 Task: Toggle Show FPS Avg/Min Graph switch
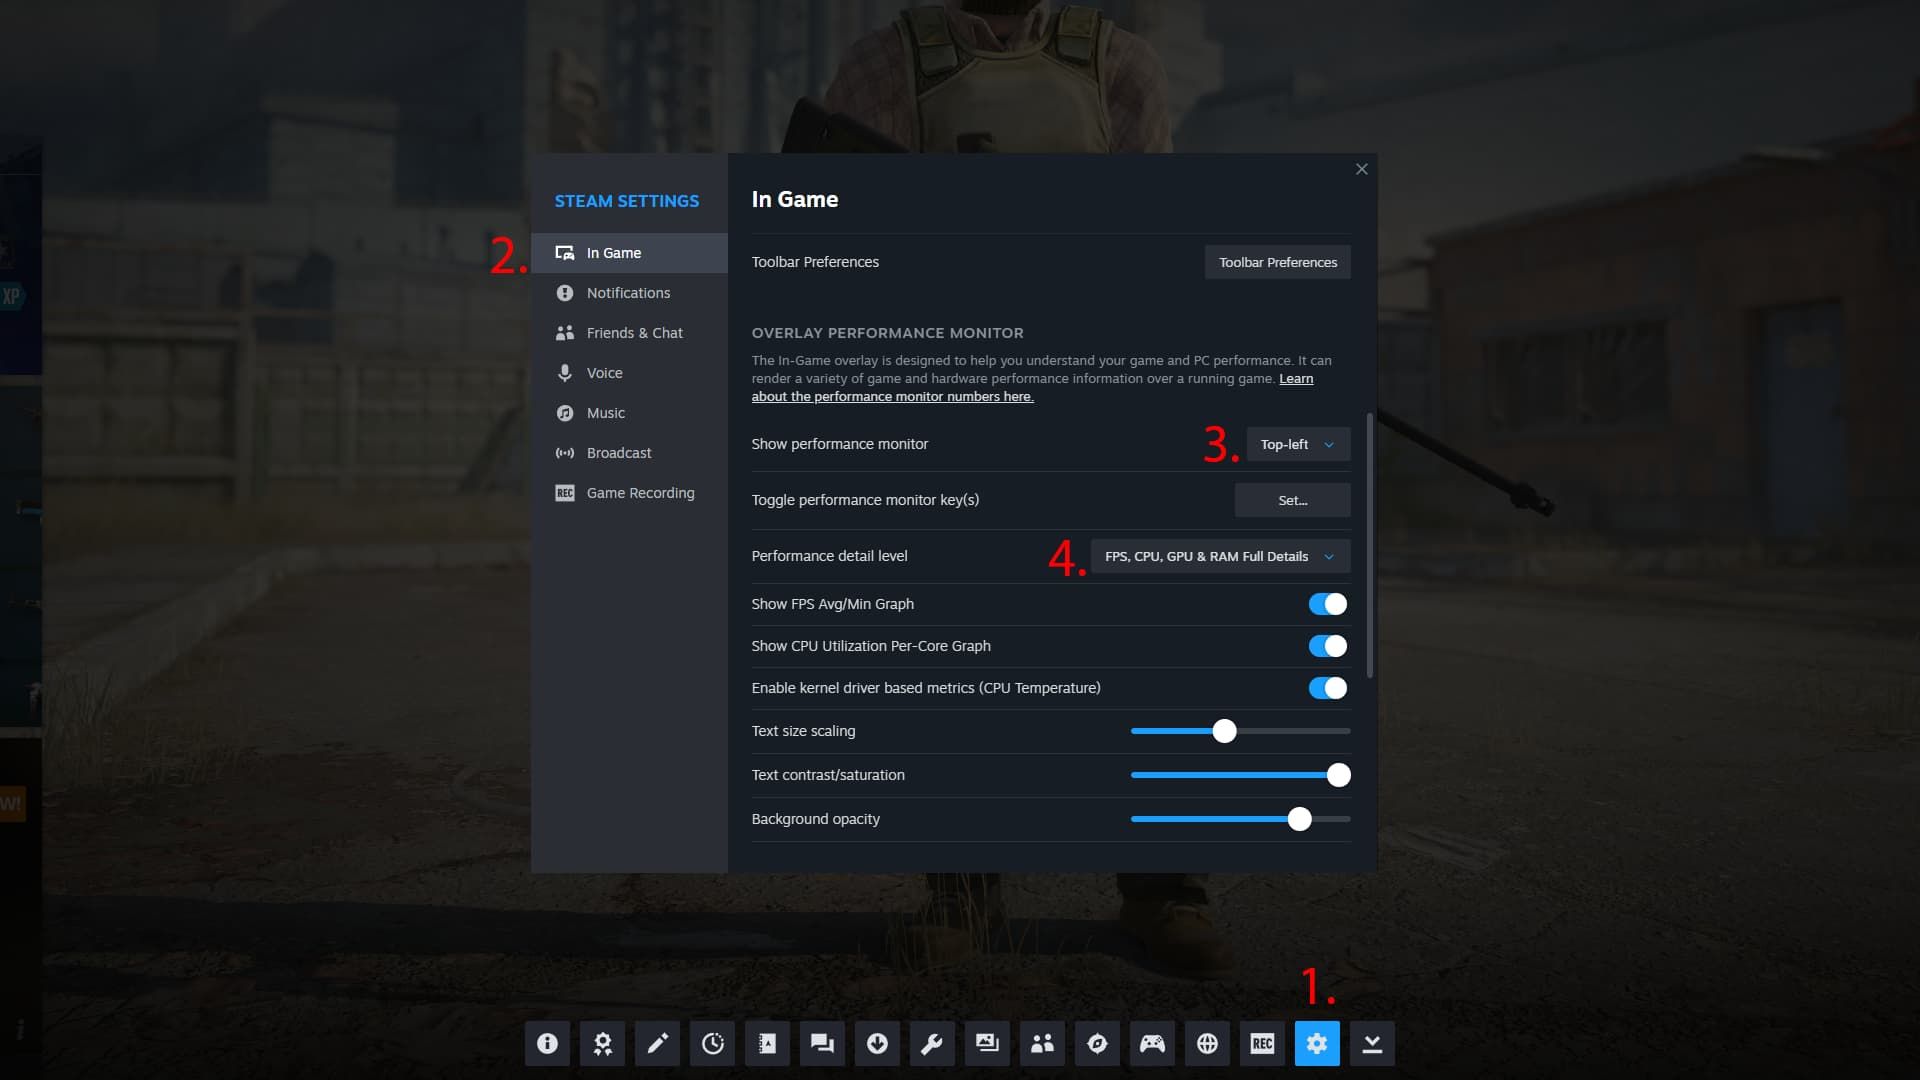(x=1328, y=604)
